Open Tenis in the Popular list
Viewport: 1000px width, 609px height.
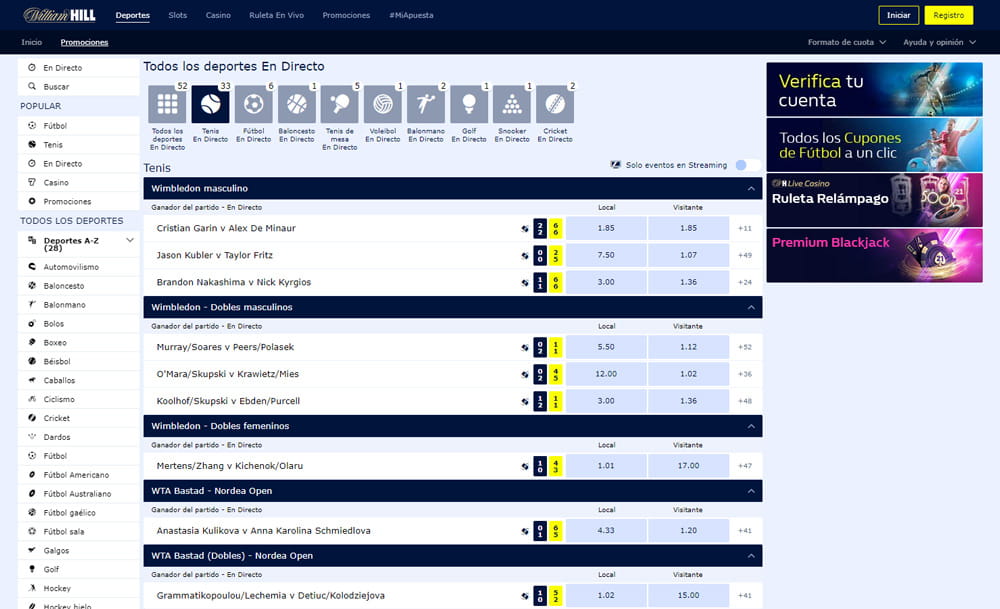(x=53, y=145)
